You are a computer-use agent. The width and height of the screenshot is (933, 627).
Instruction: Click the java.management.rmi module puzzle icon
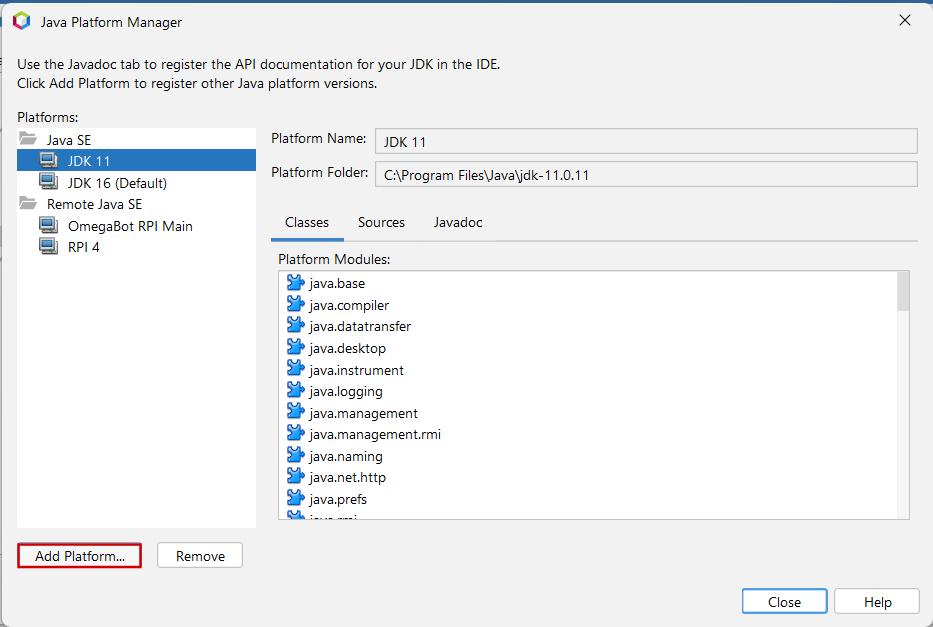(296, 433)
